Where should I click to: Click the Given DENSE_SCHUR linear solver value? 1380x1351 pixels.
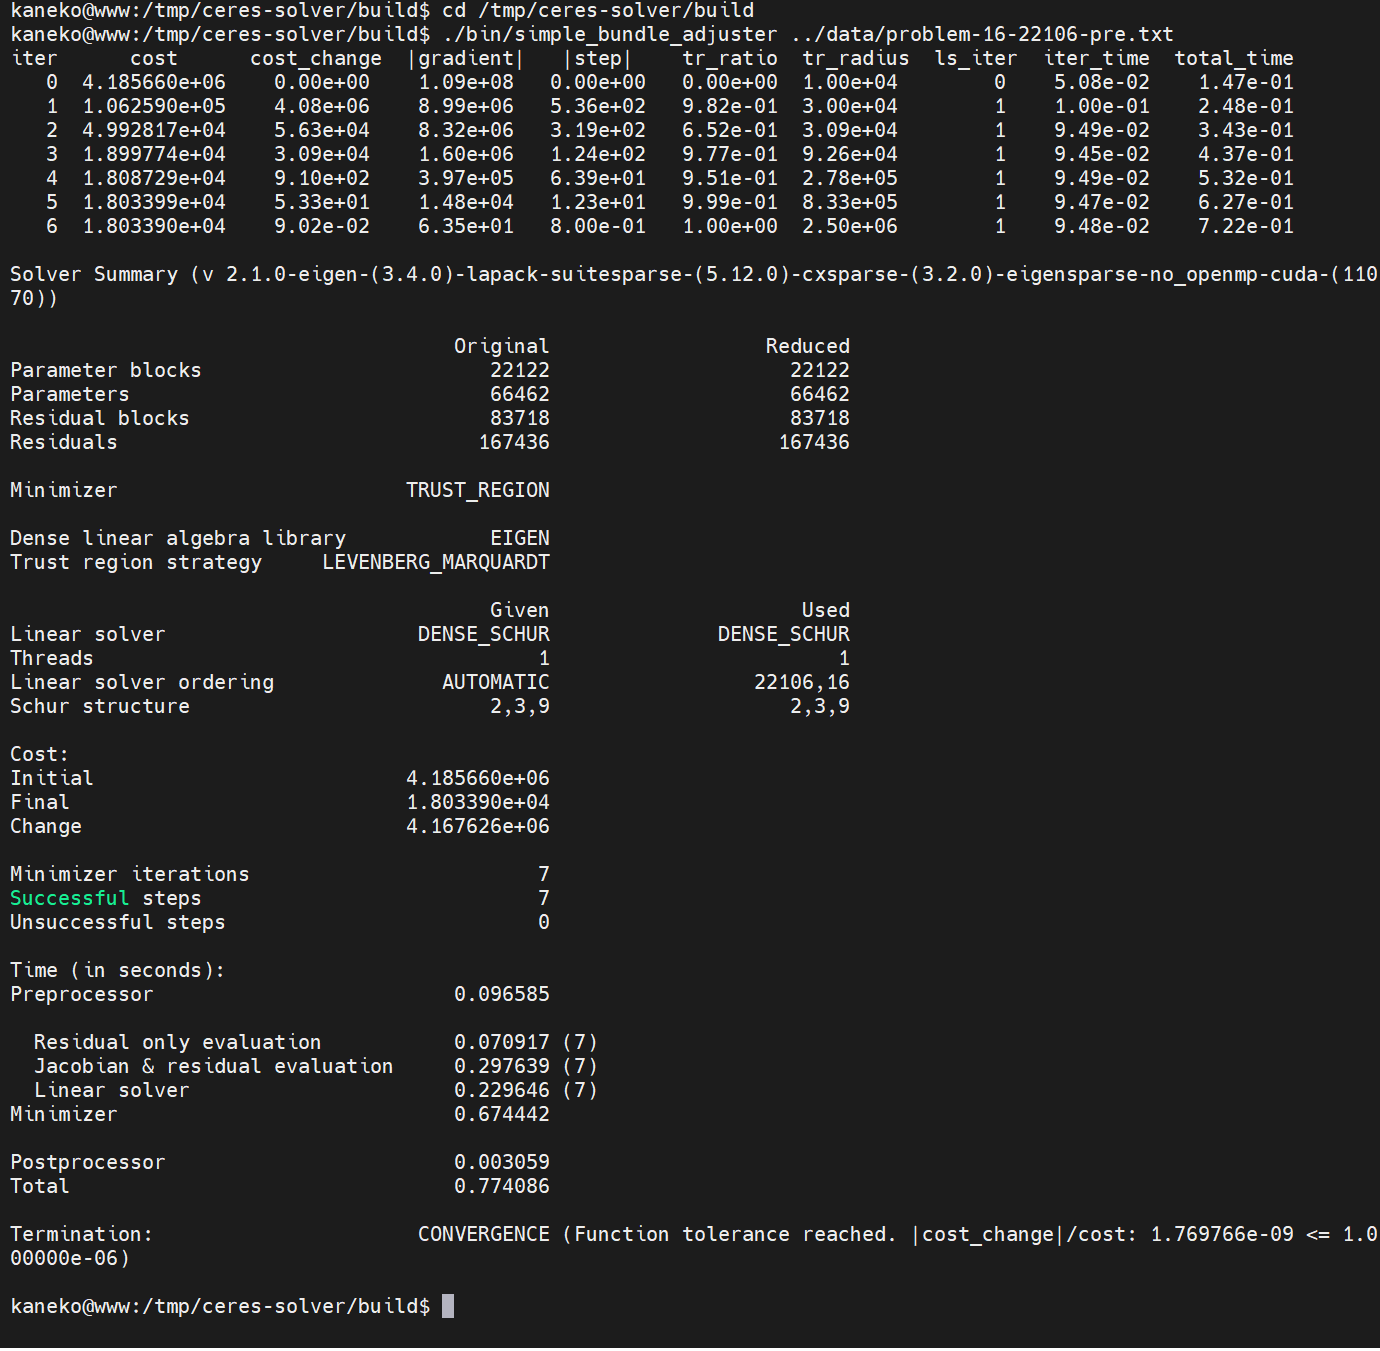(483, 634)
